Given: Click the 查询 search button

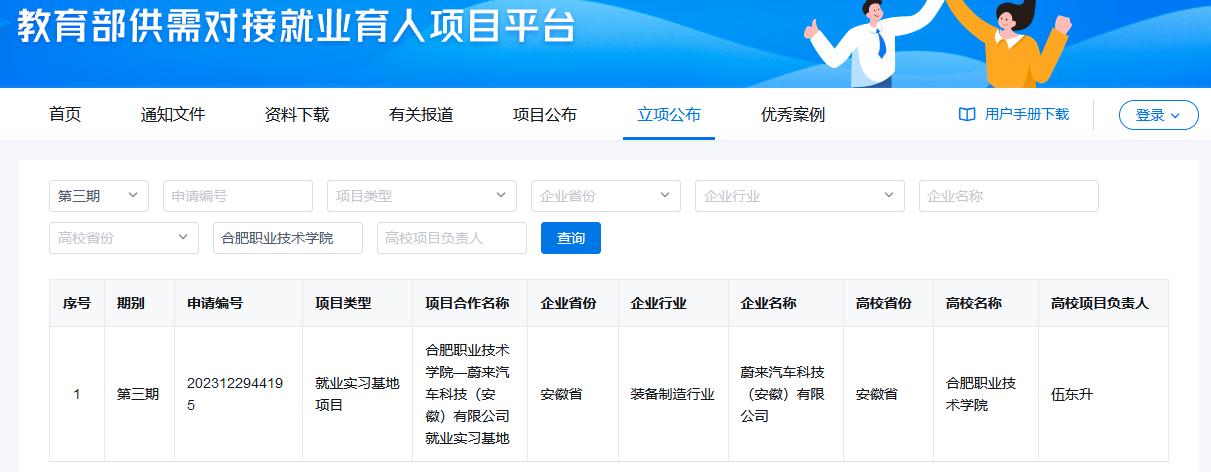Looking at the screenshot, I should [570, 238].
